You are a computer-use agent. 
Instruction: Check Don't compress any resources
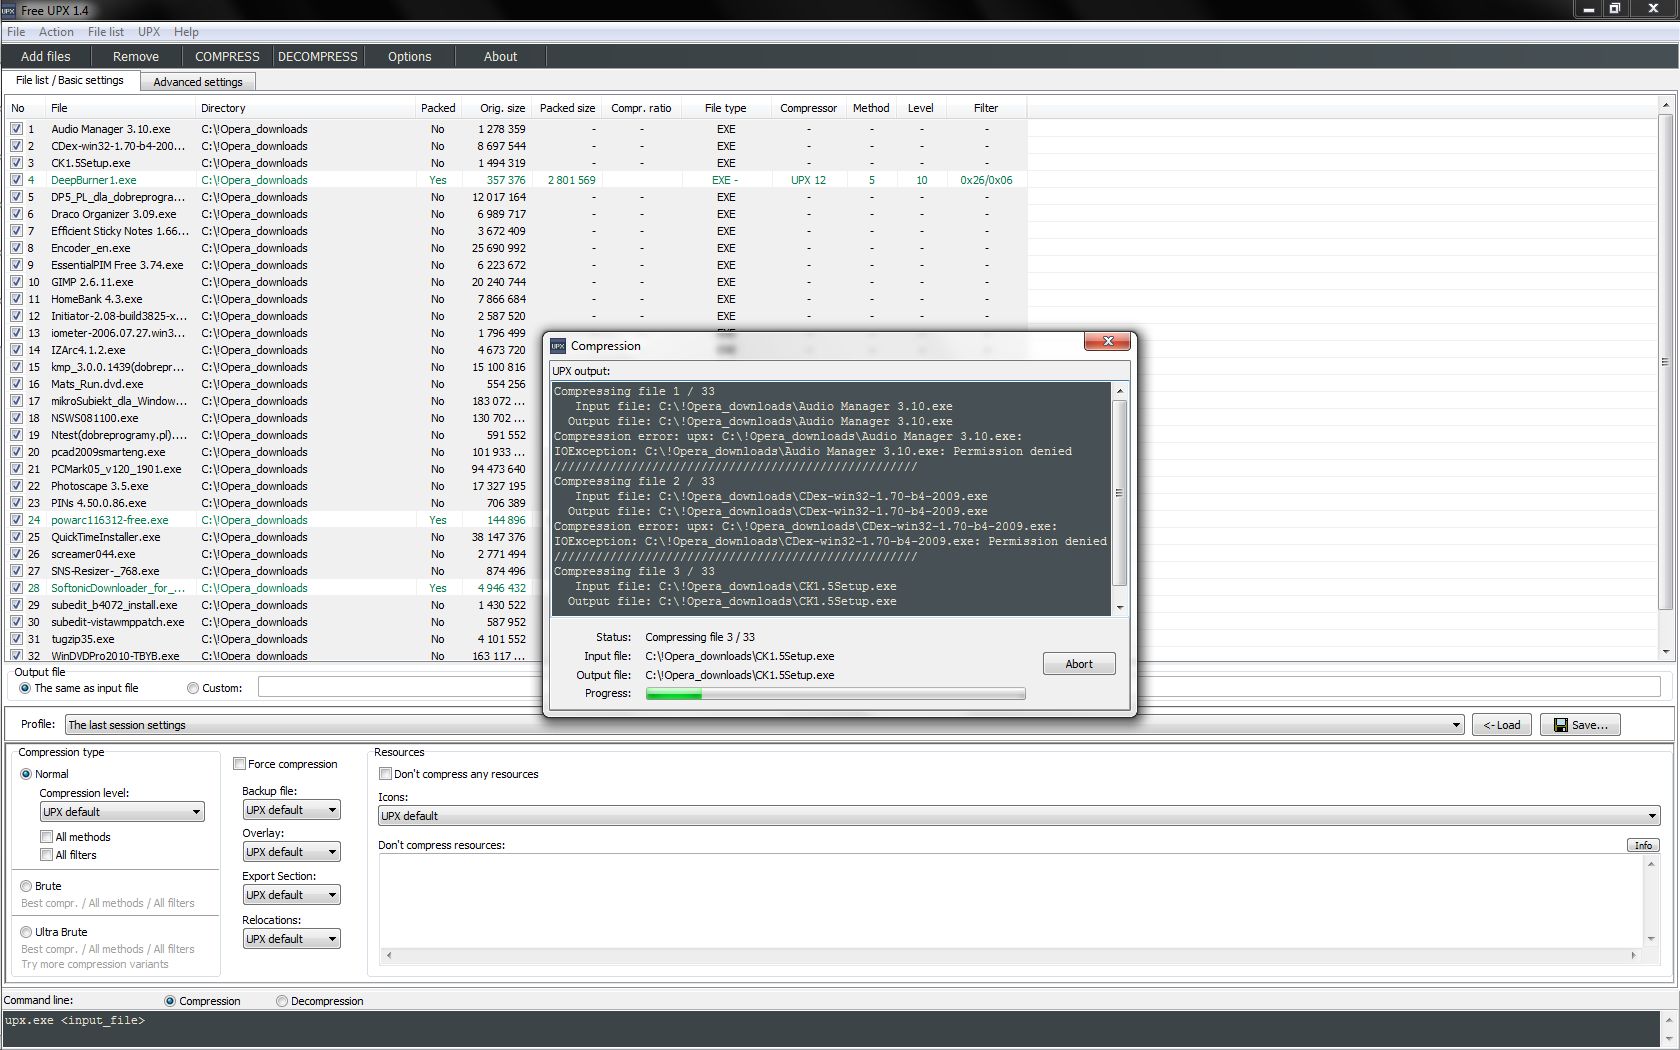coord(385,774)
